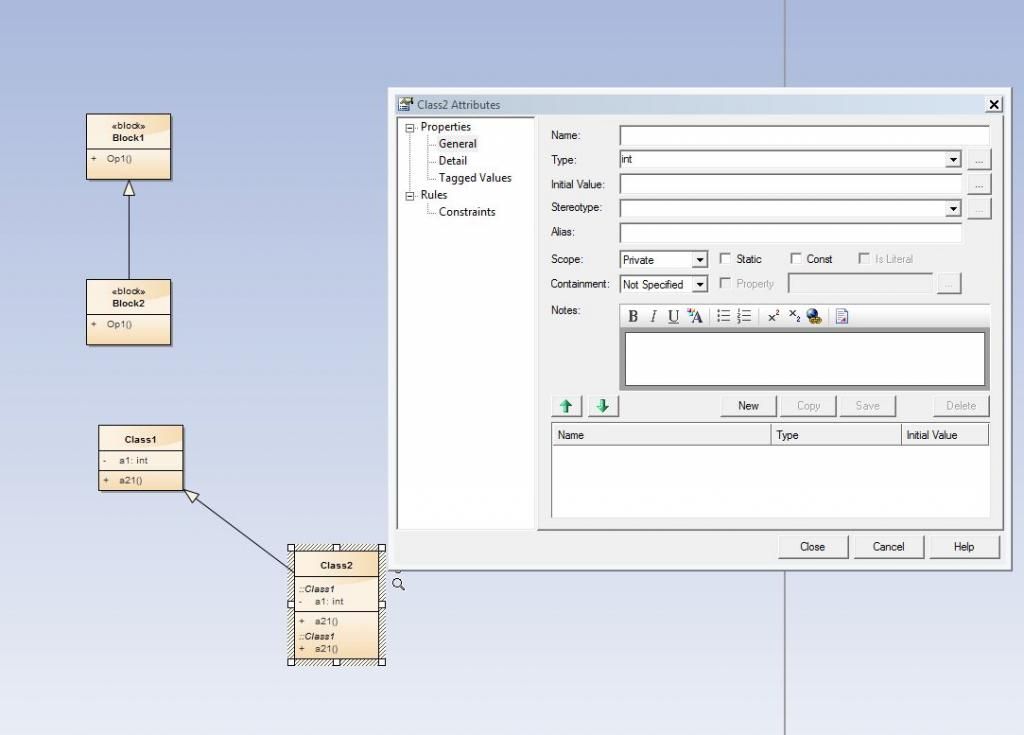Click the document icon in Notes toolbar
The width and height of the screenshot is (1024, 735).
pyautogui.click(x=842, y=316)
